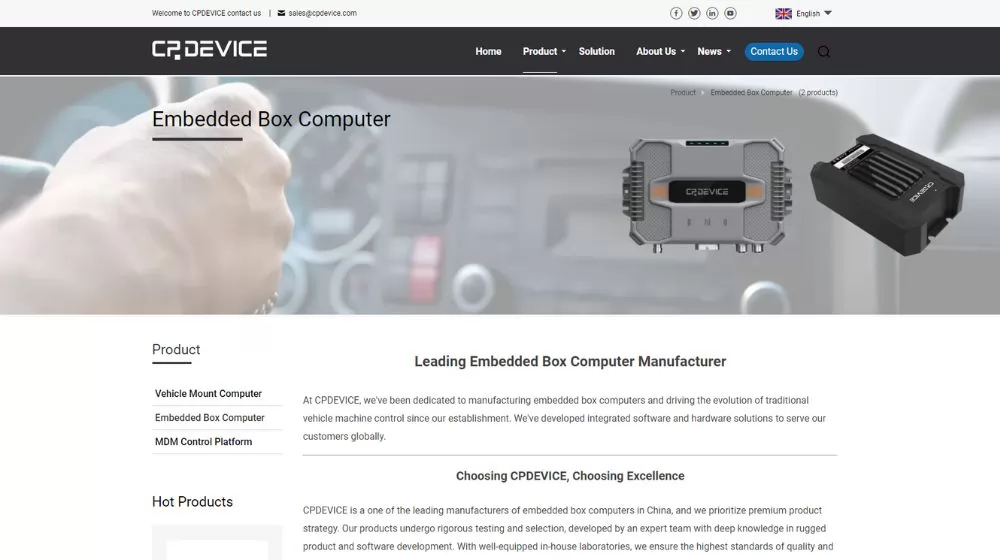Image resolution: width=1000 pixels, height=560 pixels.
Task: Click the English language label
Action: click(x=808, y=13)
